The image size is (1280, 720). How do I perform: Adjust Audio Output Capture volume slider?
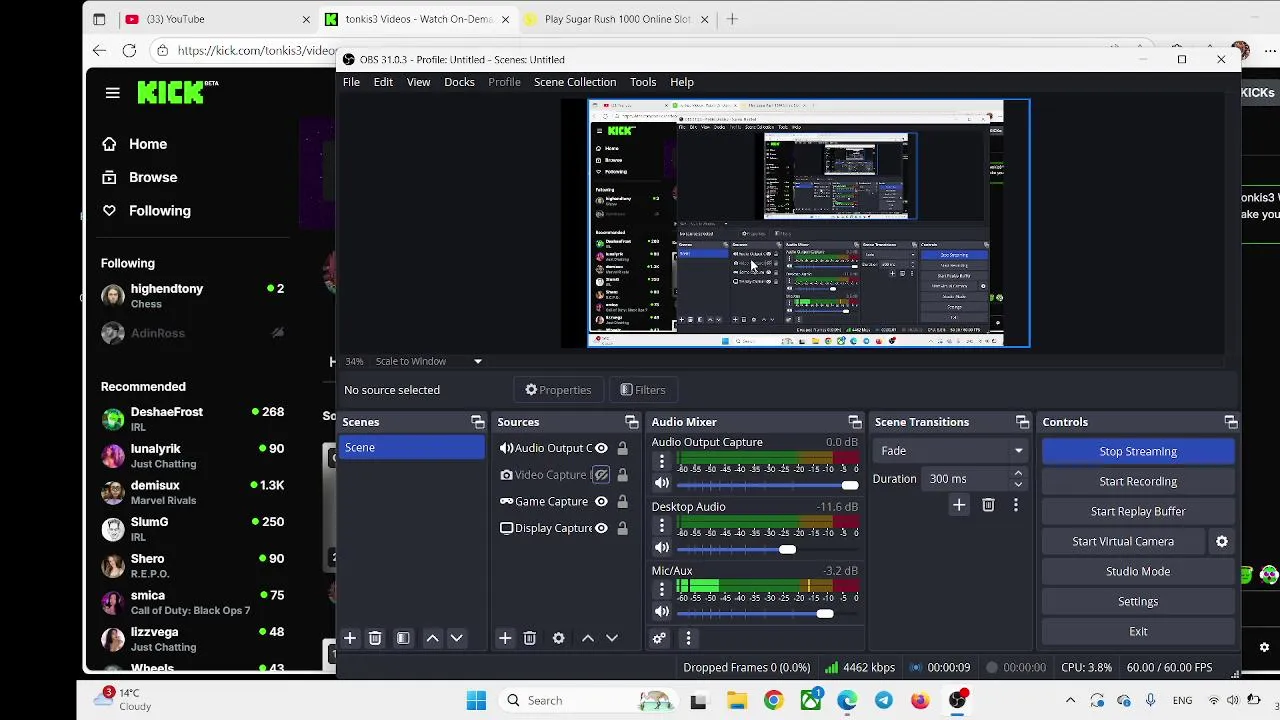[768, 485]
